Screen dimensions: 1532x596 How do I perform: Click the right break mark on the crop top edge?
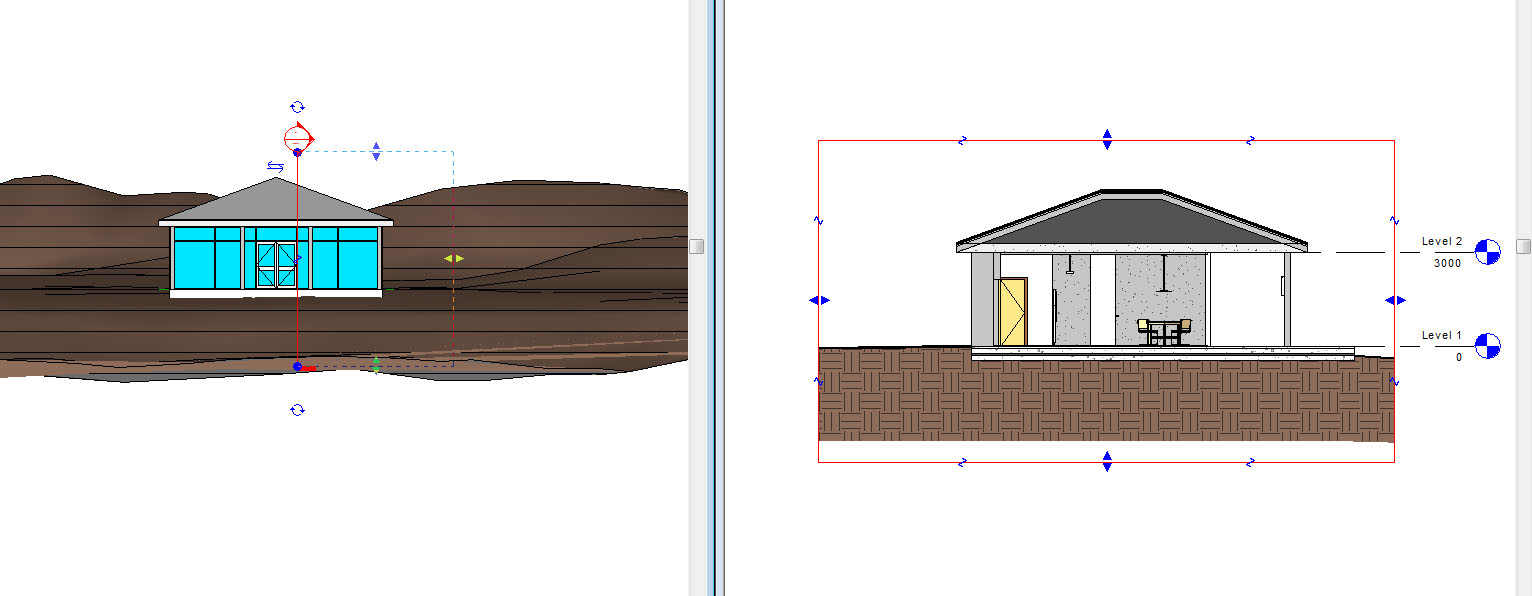pyautogui.click(x=1250, y=141)
